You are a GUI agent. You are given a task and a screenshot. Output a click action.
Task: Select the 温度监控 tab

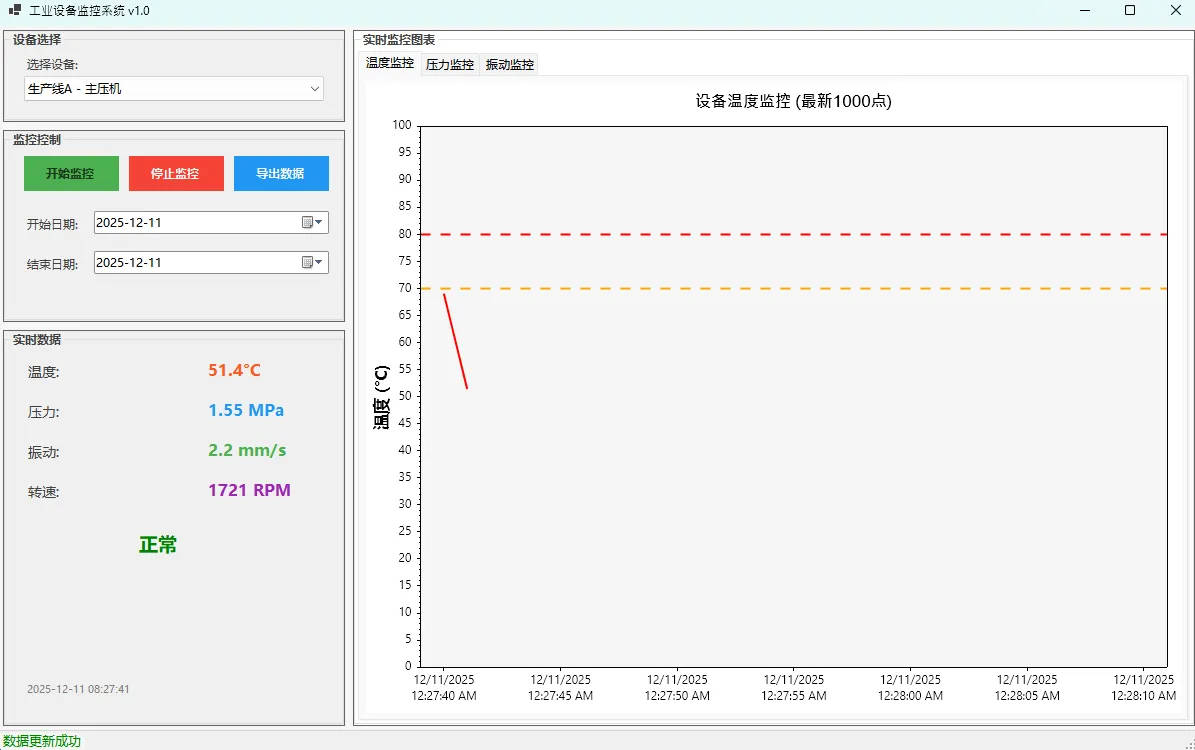pyautogui.click(x=390, y=63)
